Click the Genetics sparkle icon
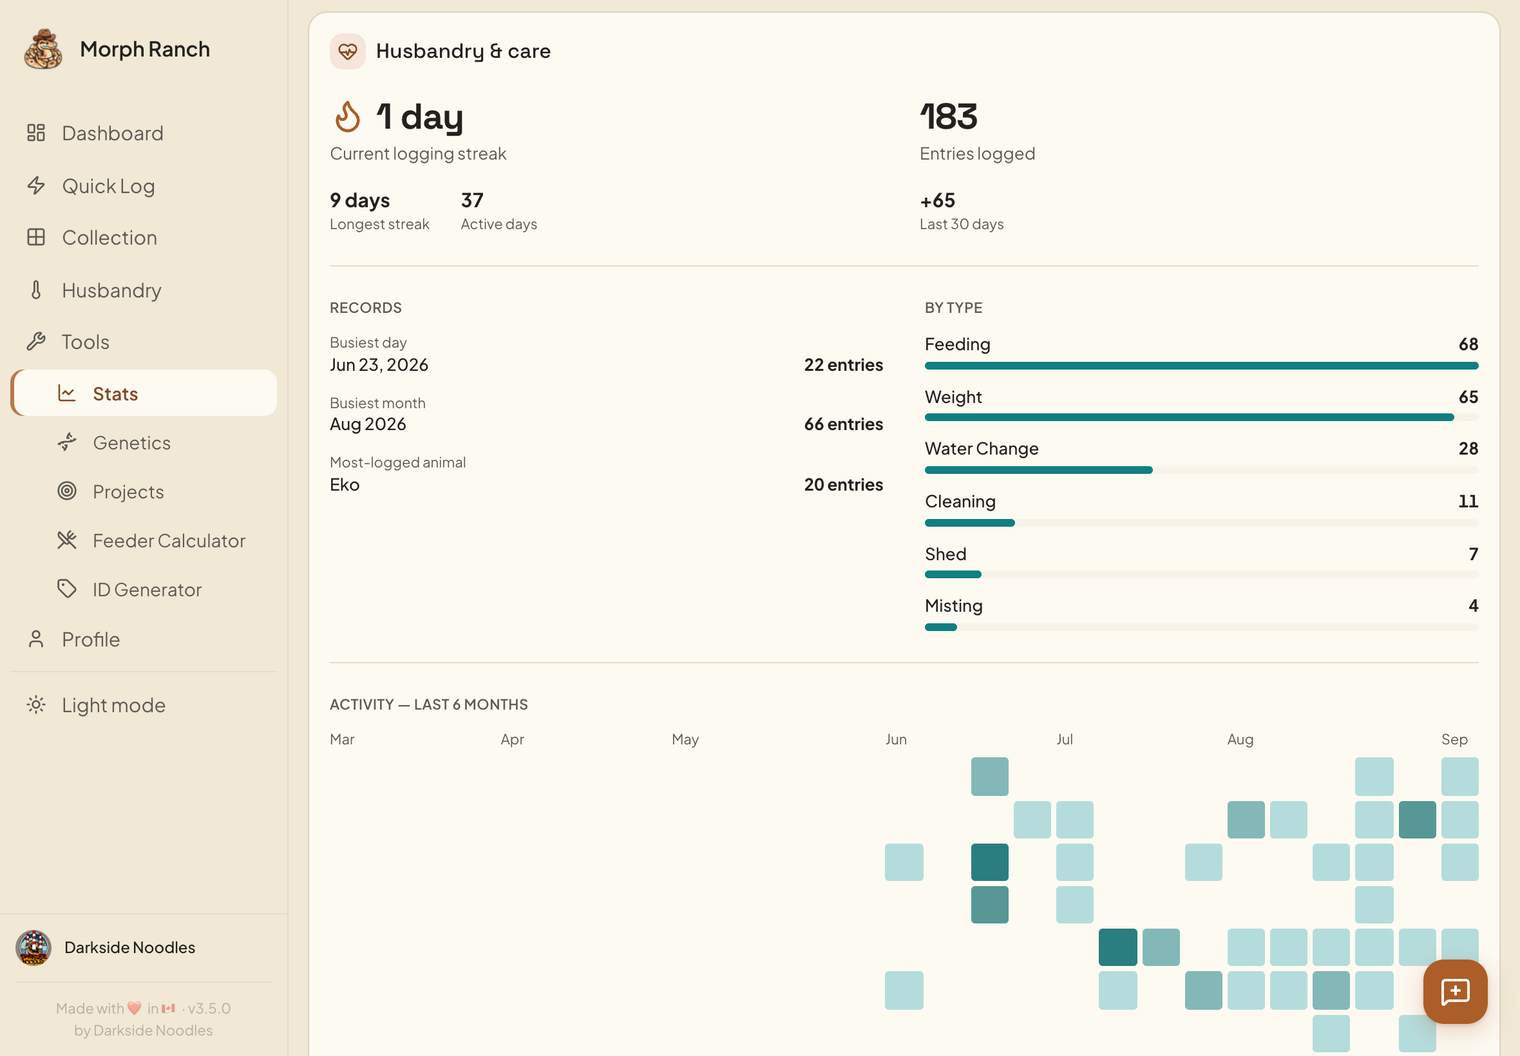 pyautogui.click(x=67, y=442)
